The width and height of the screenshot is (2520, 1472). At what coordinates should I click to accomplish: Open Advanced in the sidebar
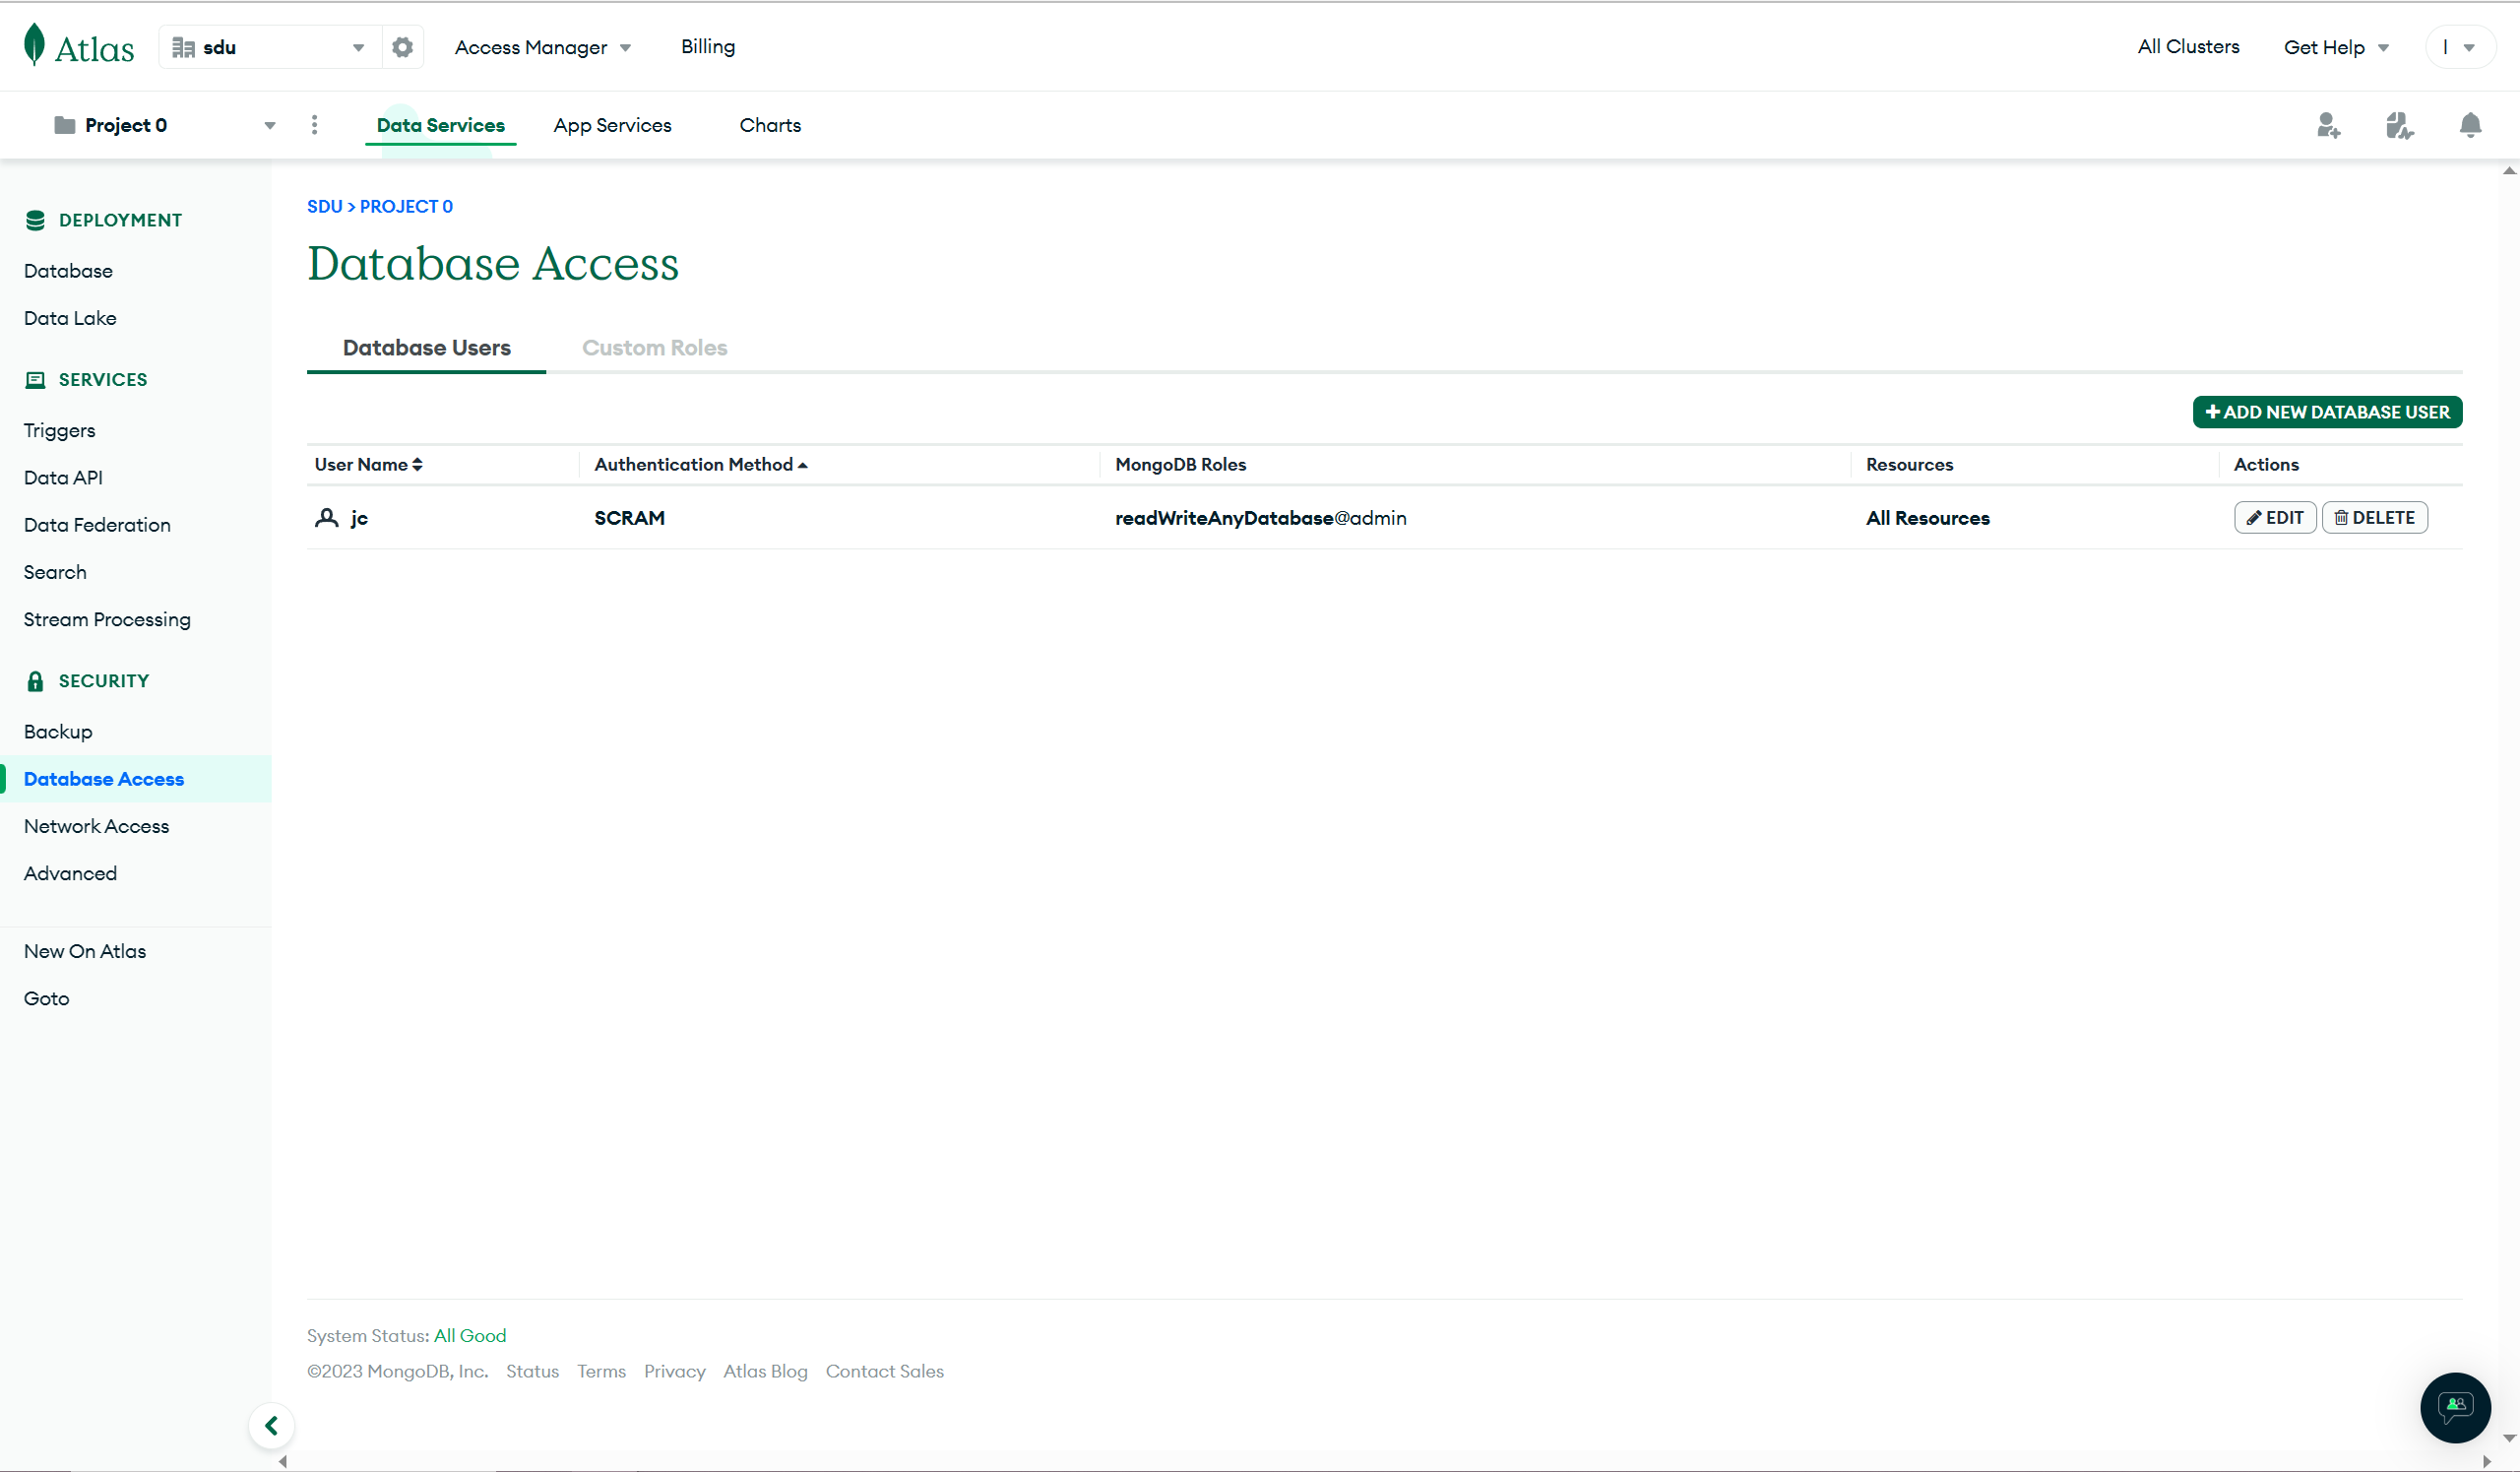pos(70,873)
